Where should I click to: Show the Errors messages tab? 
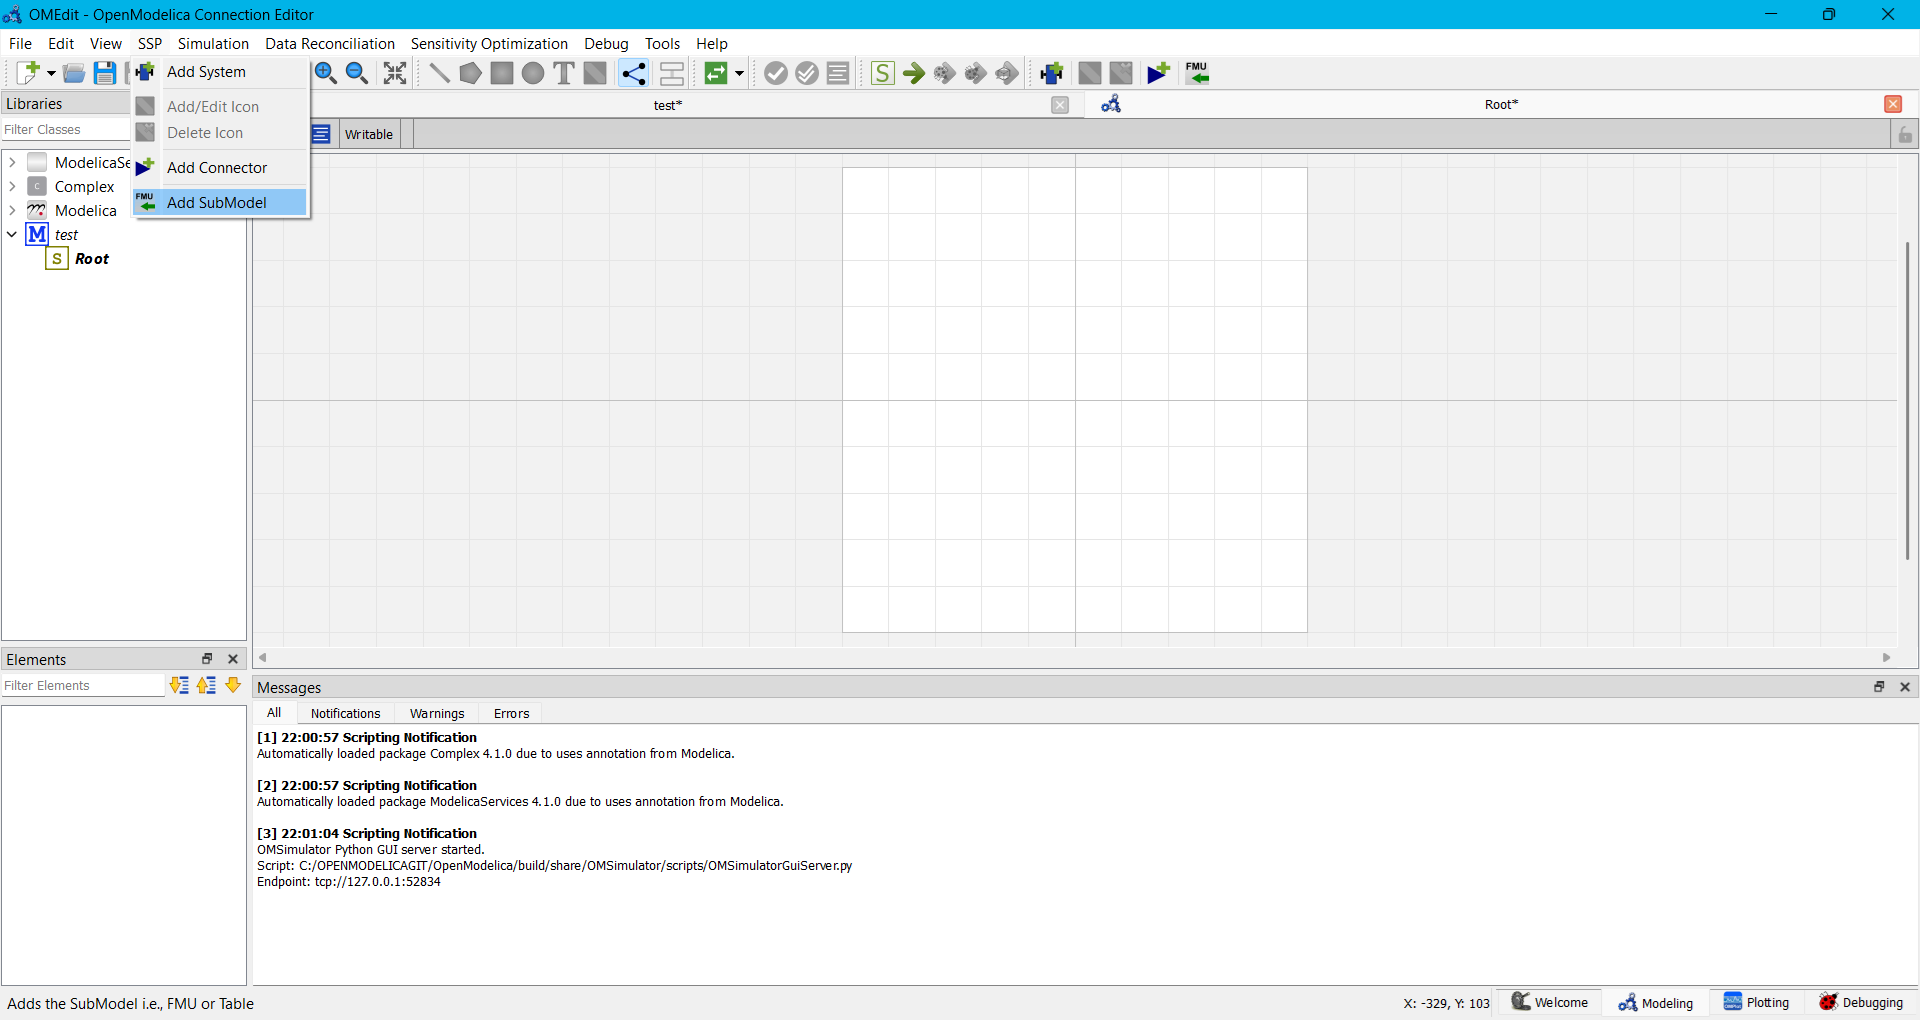(x=512, y=714)
